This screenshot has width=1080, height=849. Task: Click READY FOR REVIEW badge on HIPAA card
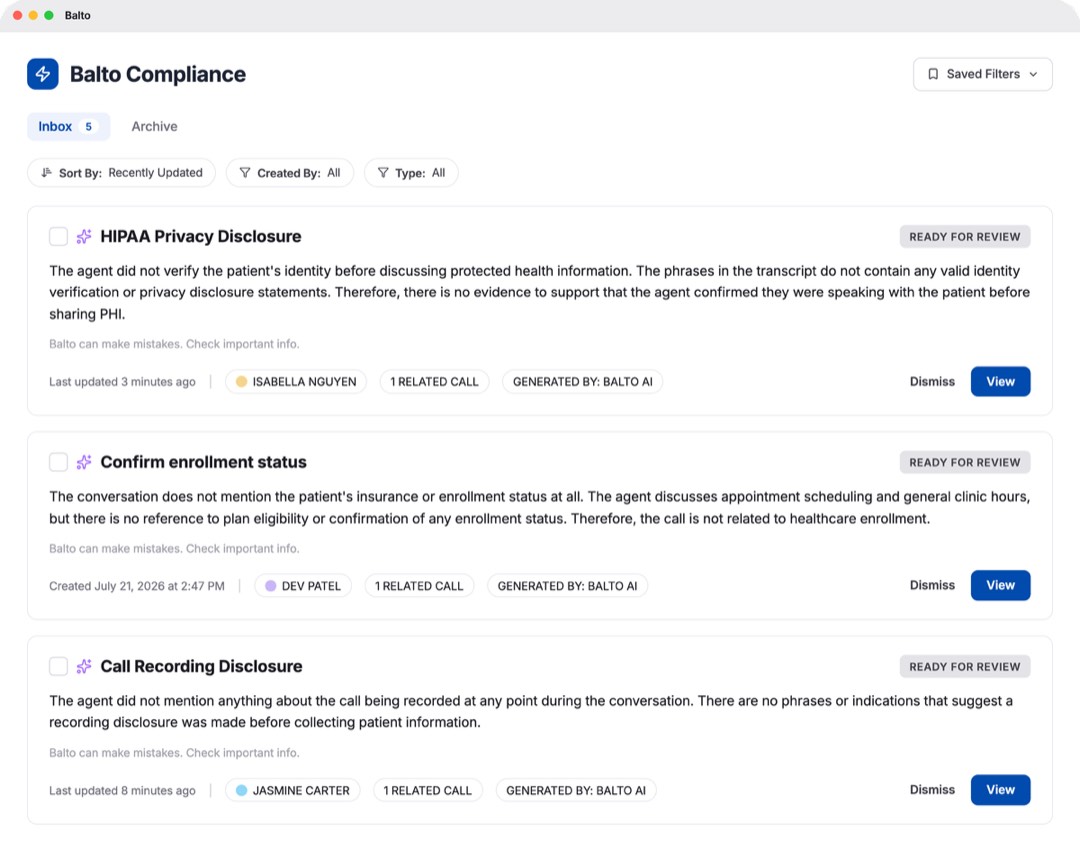[x=964, y=236]
